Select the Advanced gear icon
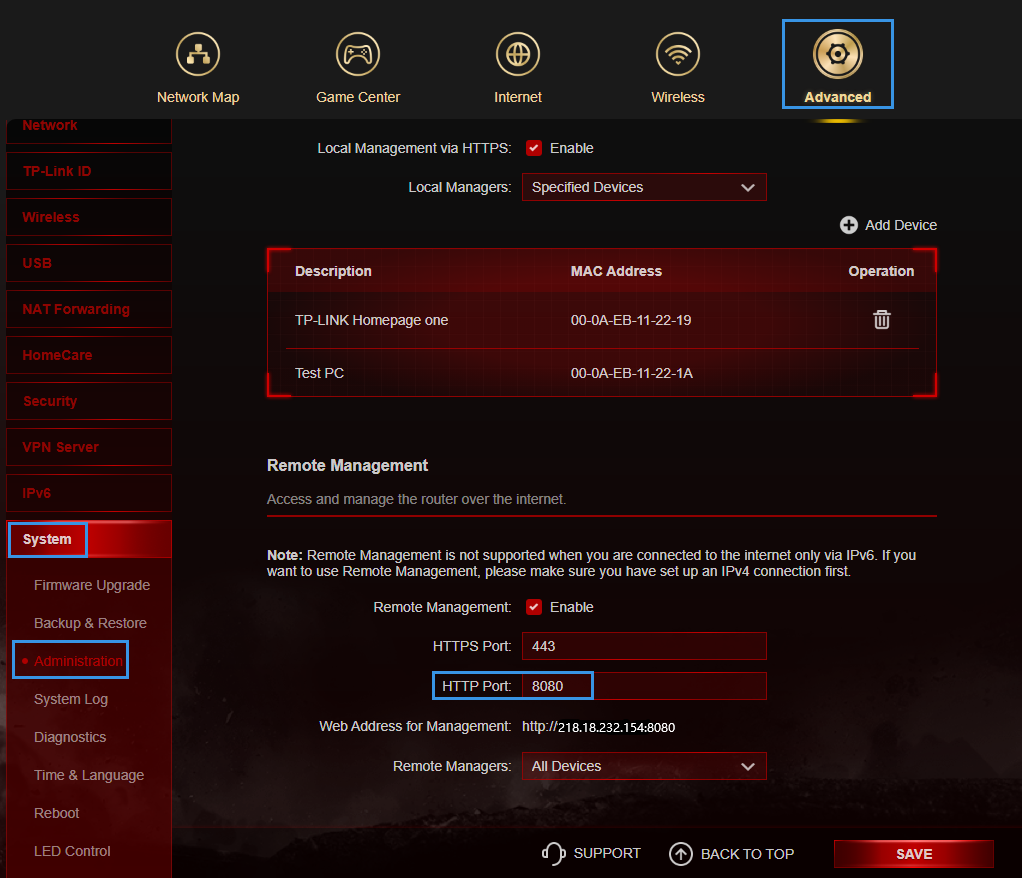The image size is (1022, 878). click(x=838, y=54)
